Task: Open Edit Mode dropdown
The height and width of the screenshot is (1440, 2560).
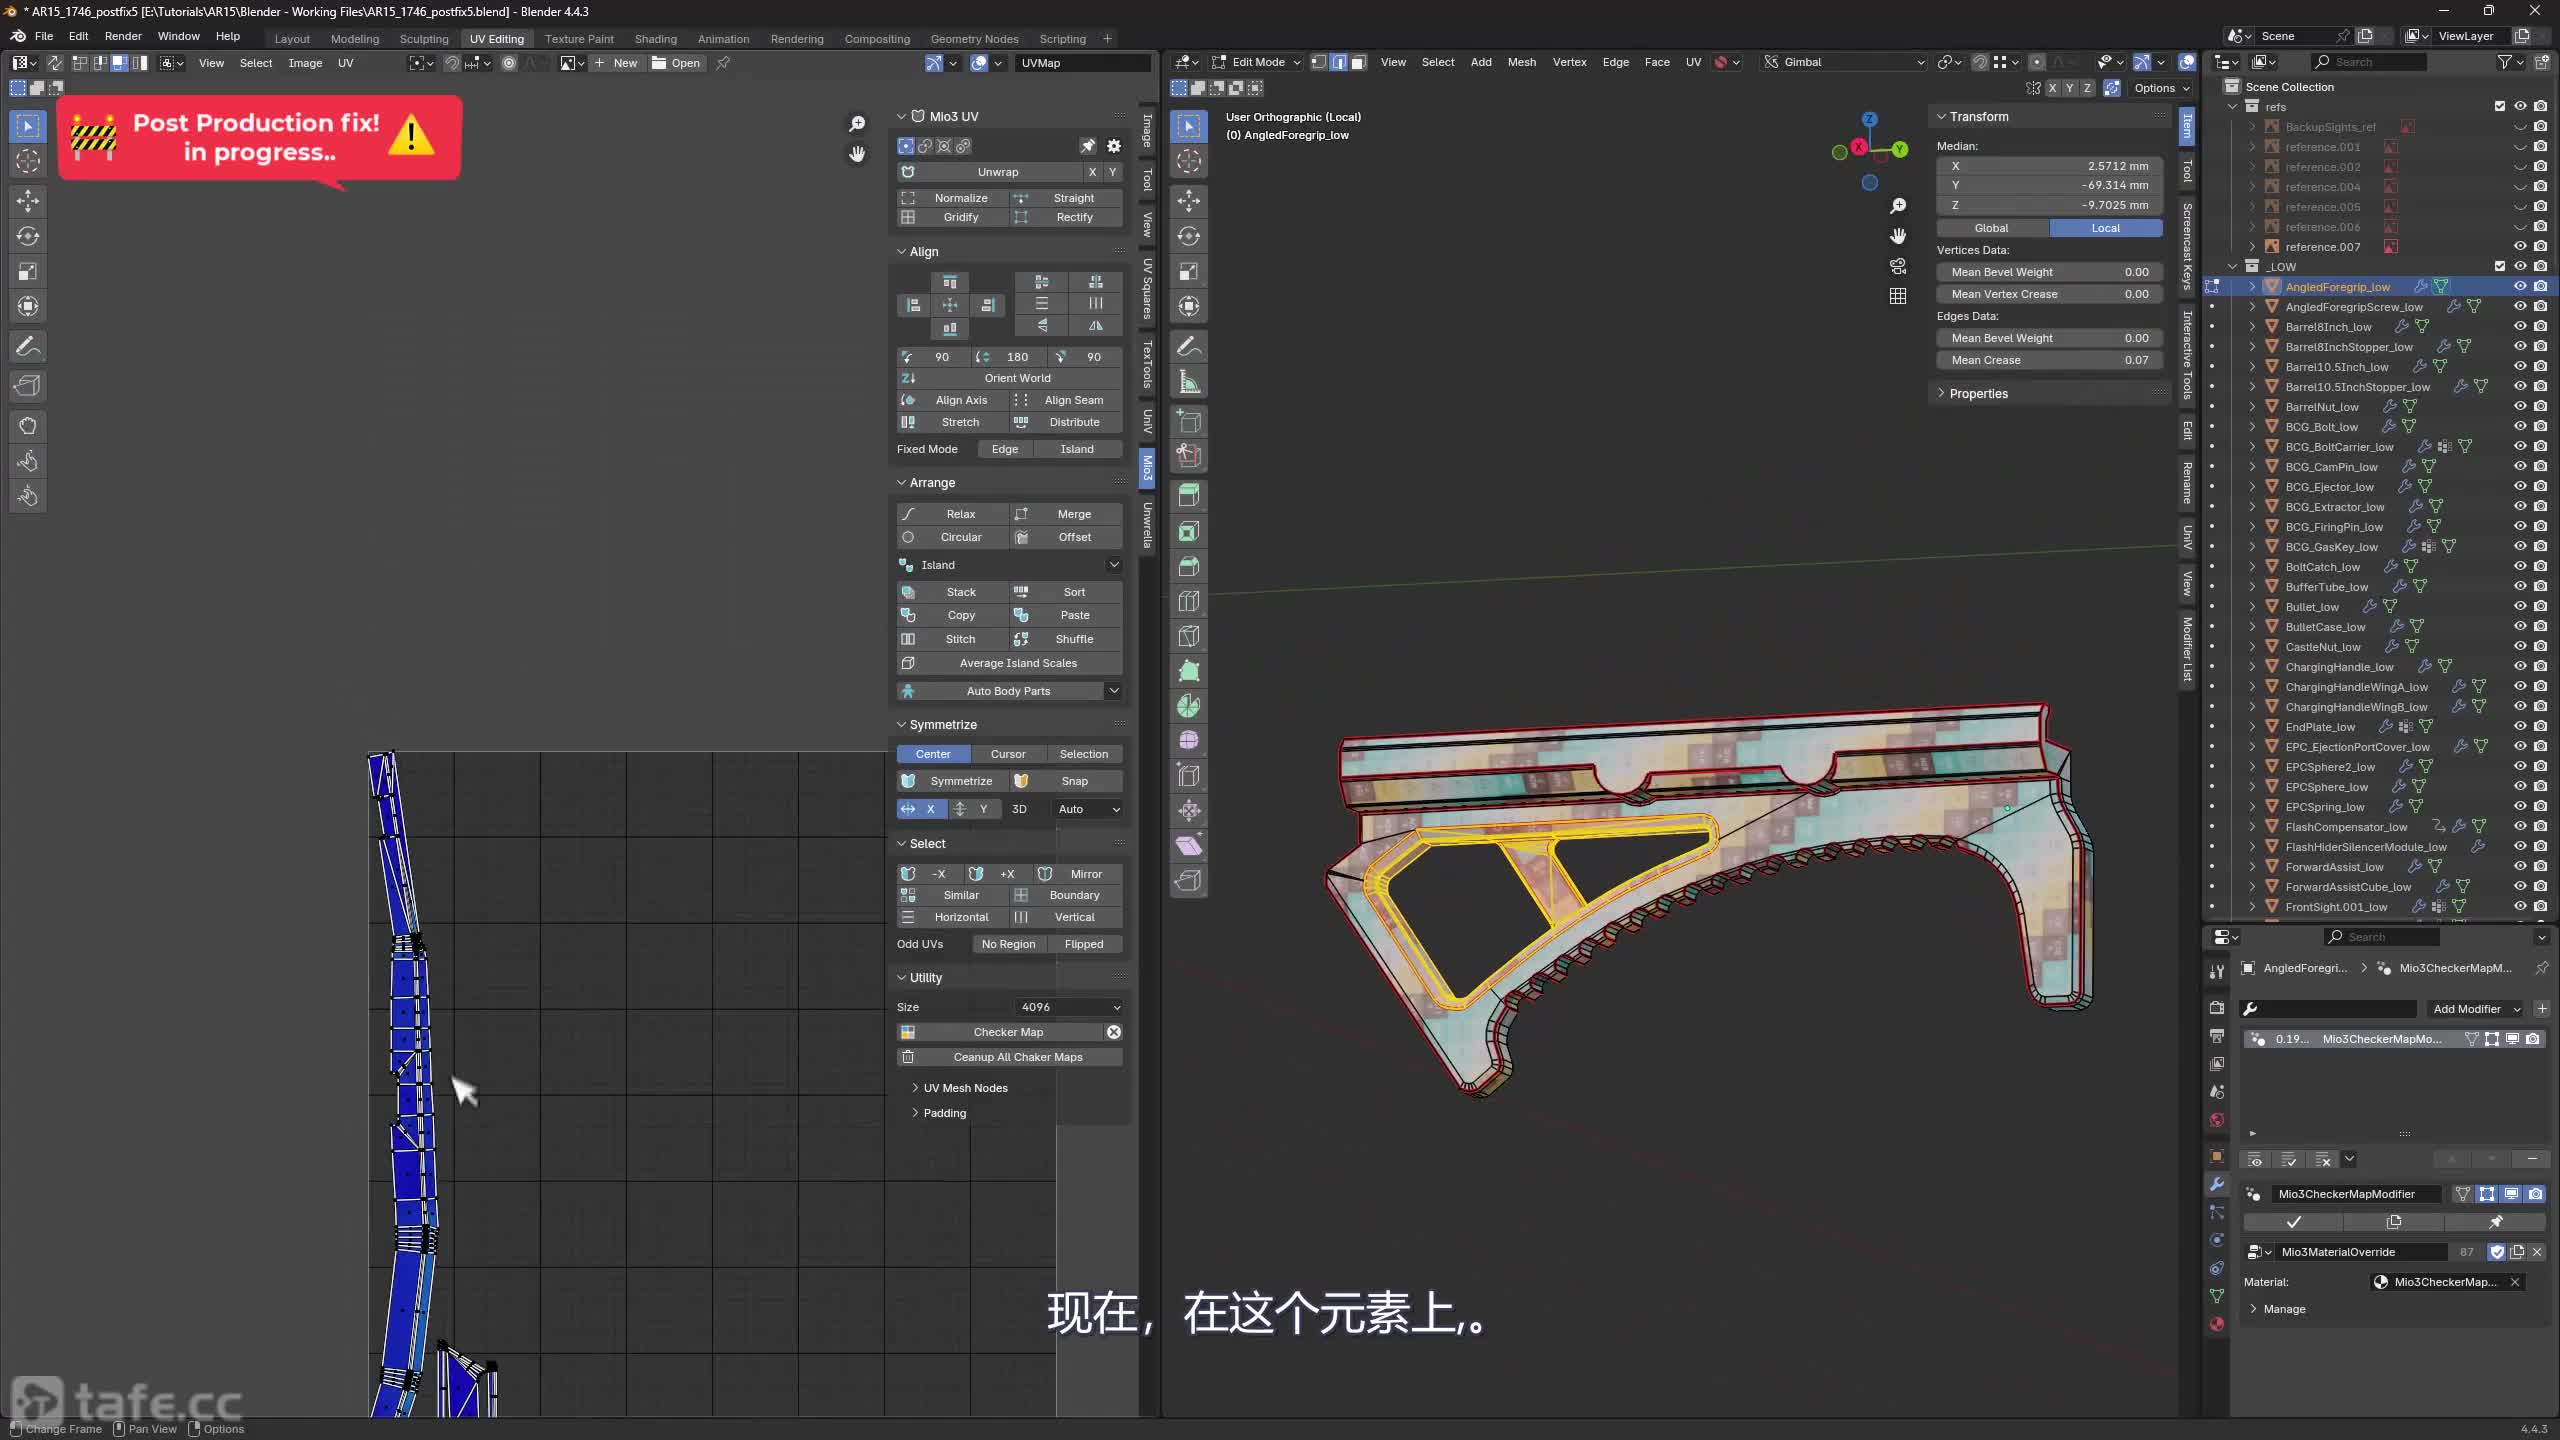Action: tap(1257, 62)
